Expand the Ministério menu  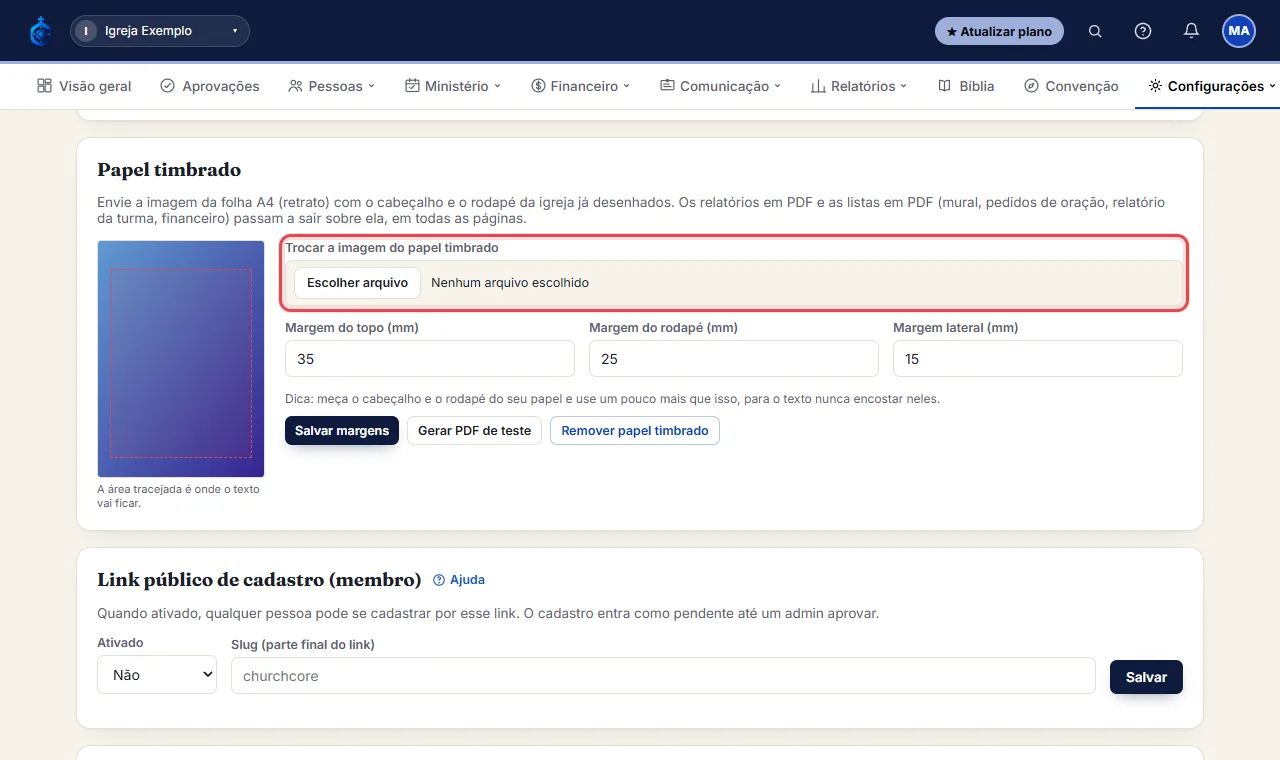(453, 86)
